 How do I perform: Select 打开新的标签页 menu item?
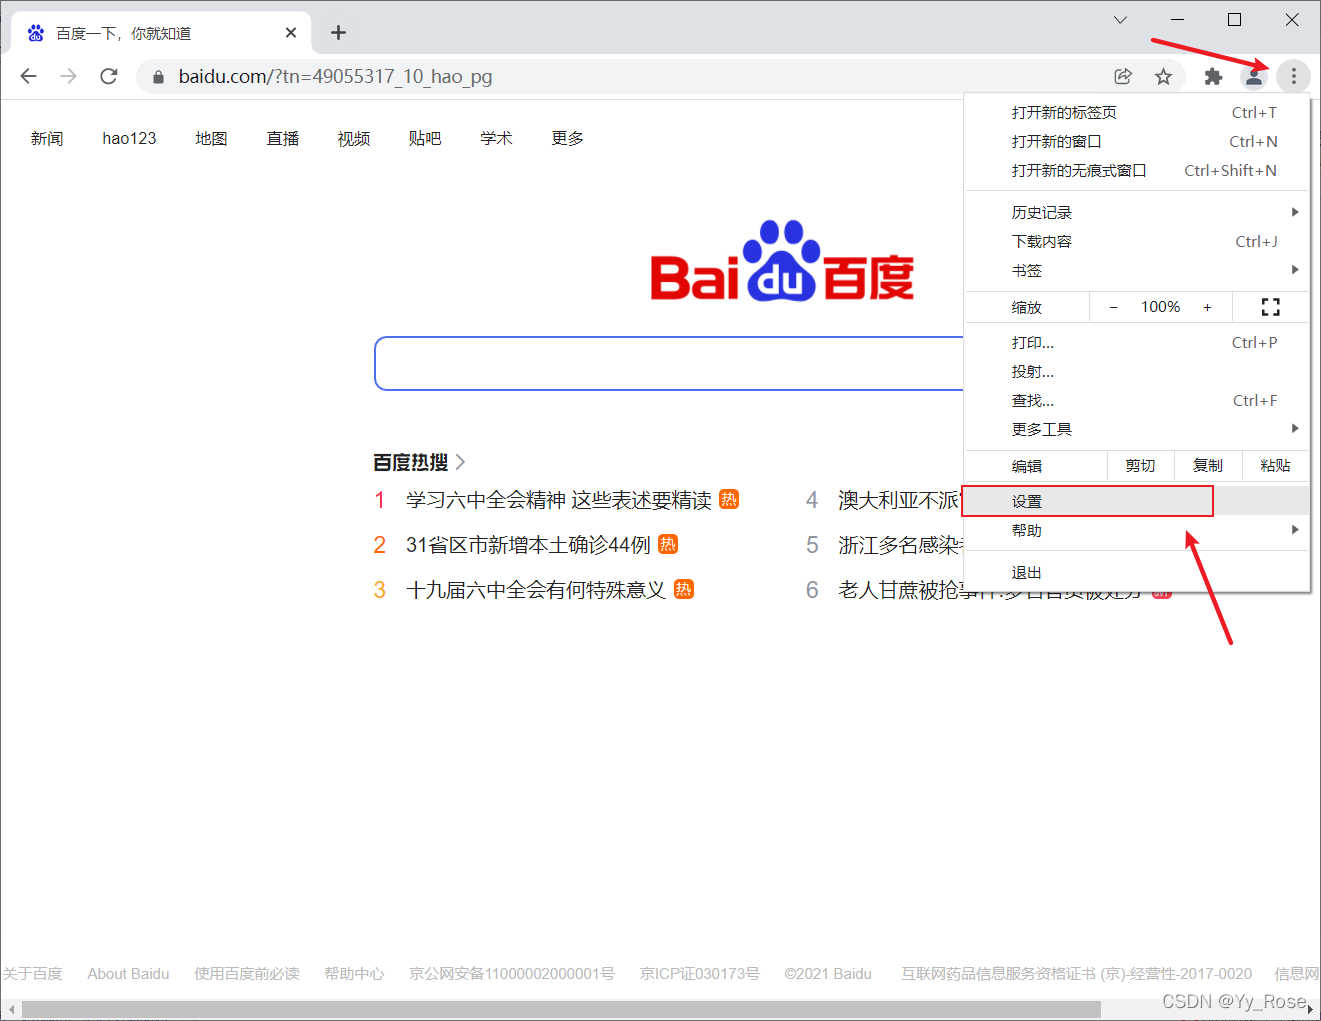coord(1137,113)
